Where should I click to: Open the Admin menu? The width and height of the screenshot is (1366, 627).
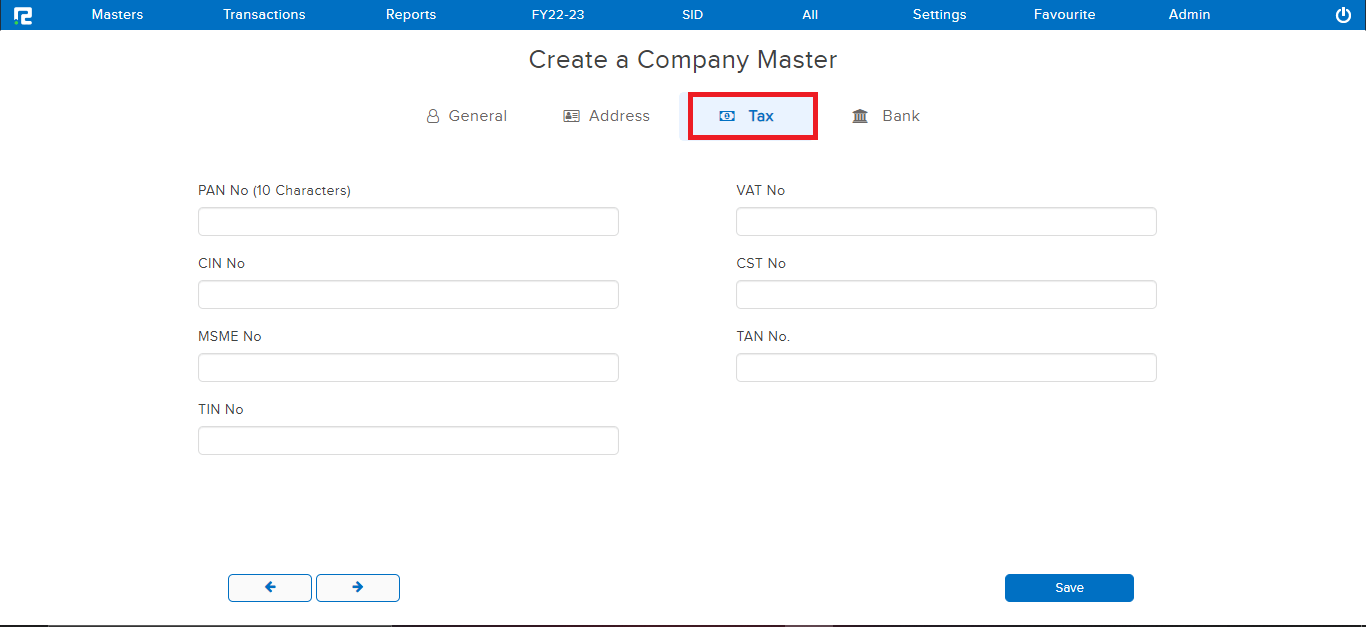1189,15
